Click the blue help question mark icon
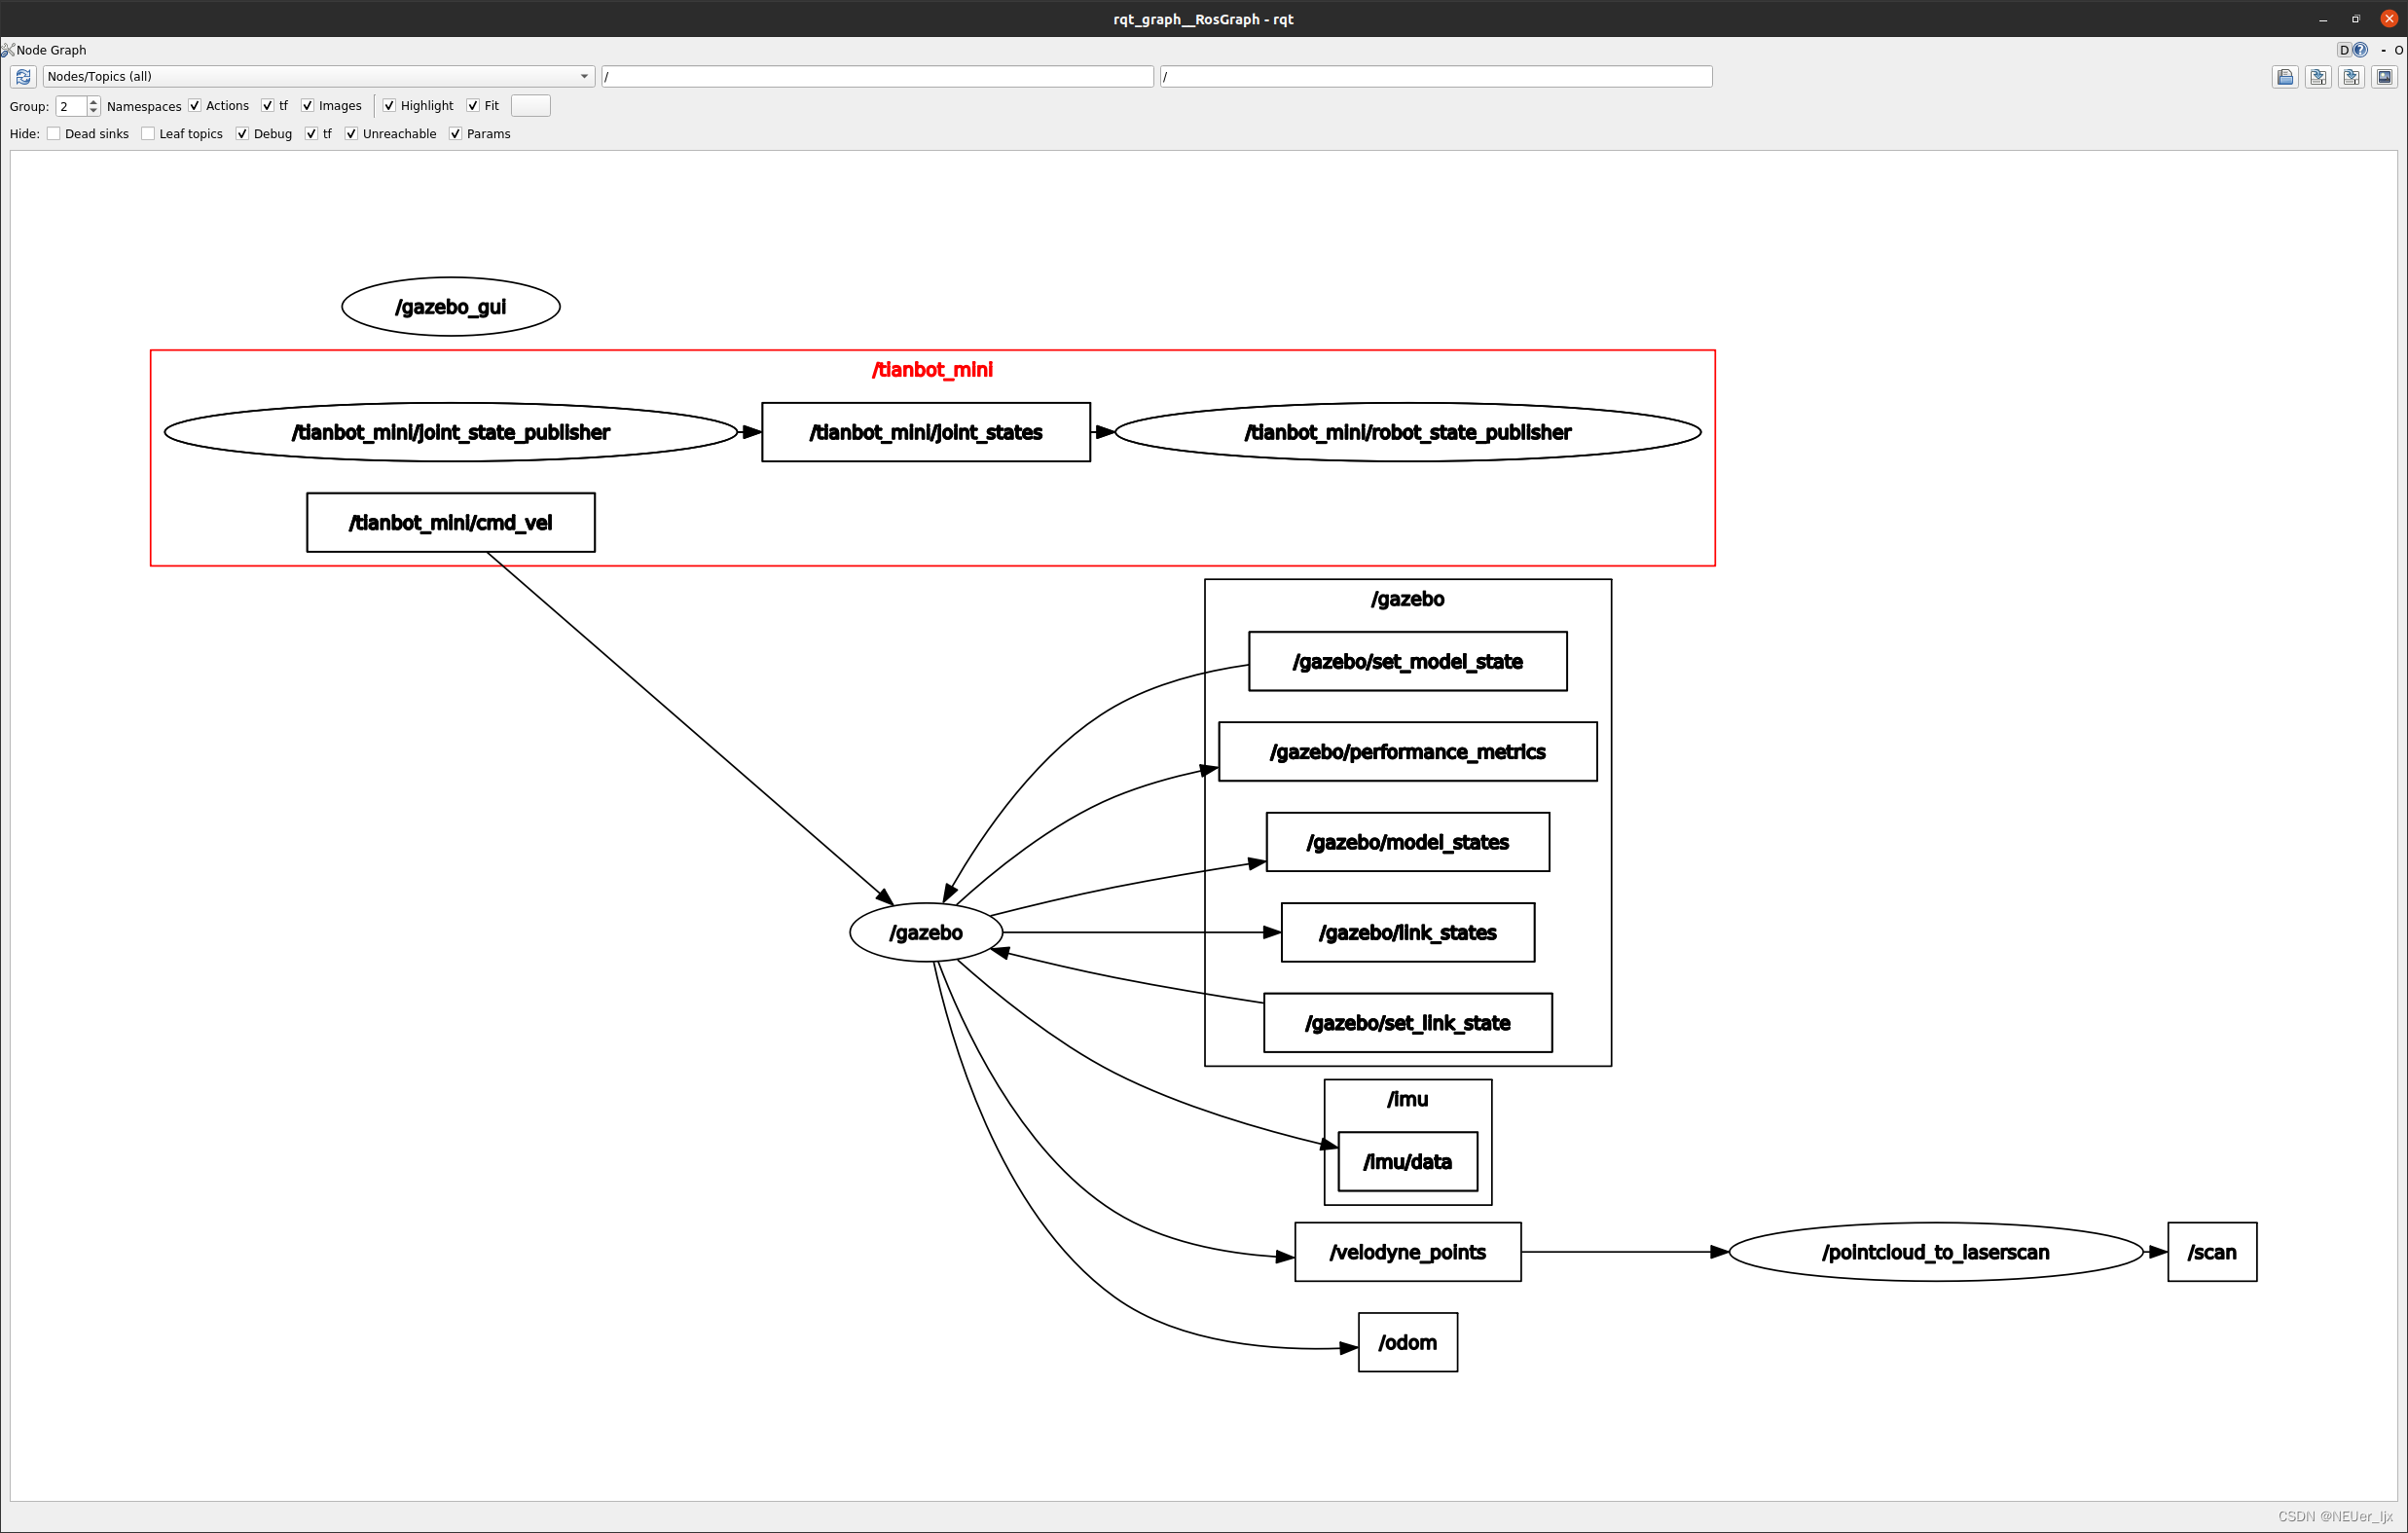This screenshot has width=2408, height=1533. [2359, 50]
